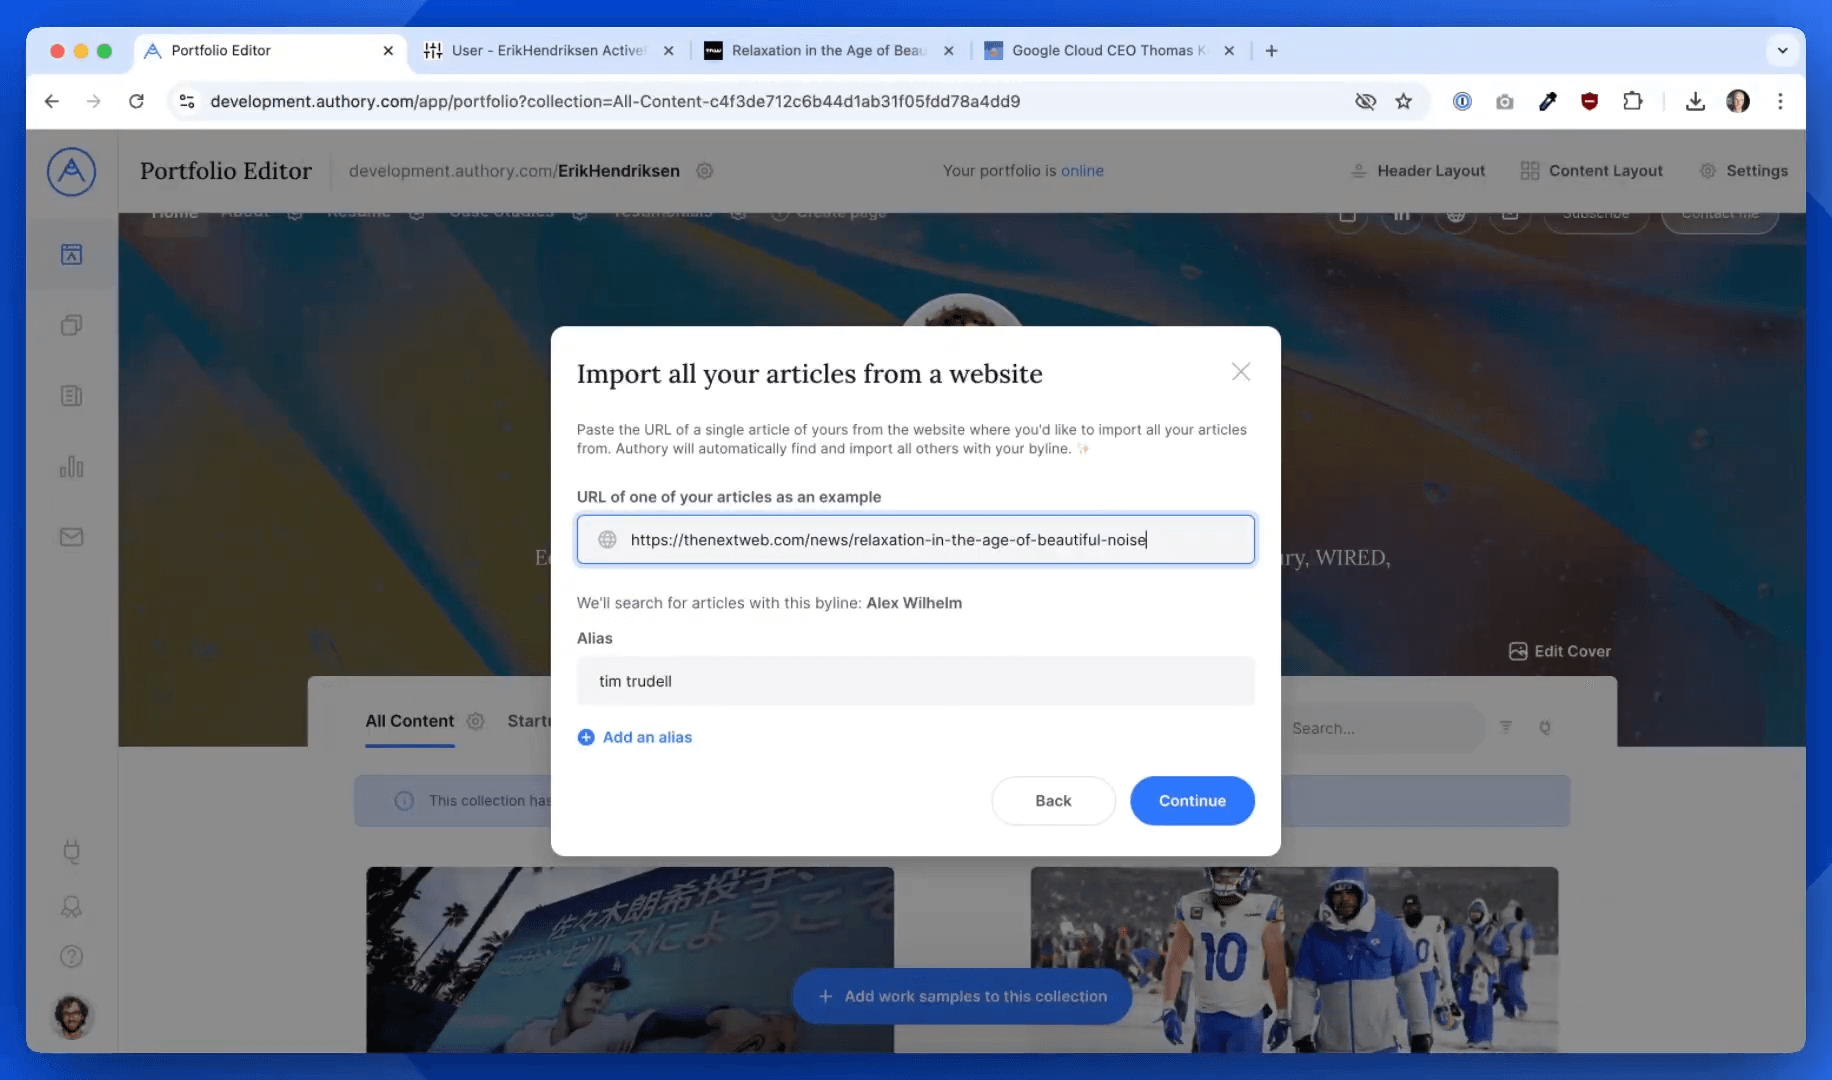Open Chrome three-dot menu
The height and width of the screenshot is (1080, 1832).
tap(1780, 101)
